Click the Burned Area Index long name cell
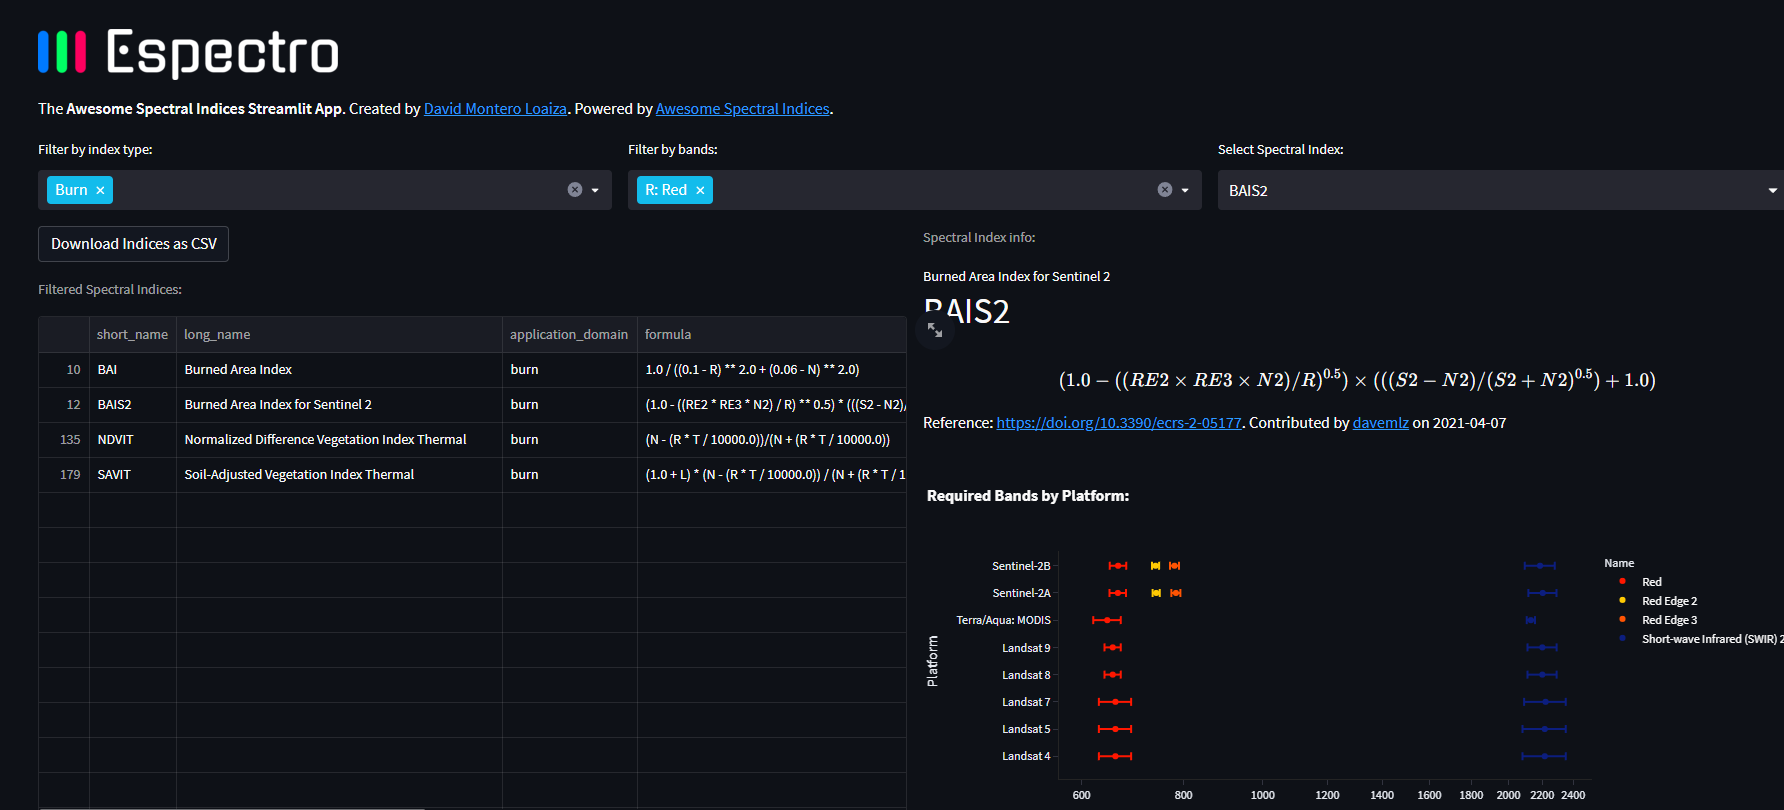1784x810 pixels. pyautogui.click(x=339, y=370)
